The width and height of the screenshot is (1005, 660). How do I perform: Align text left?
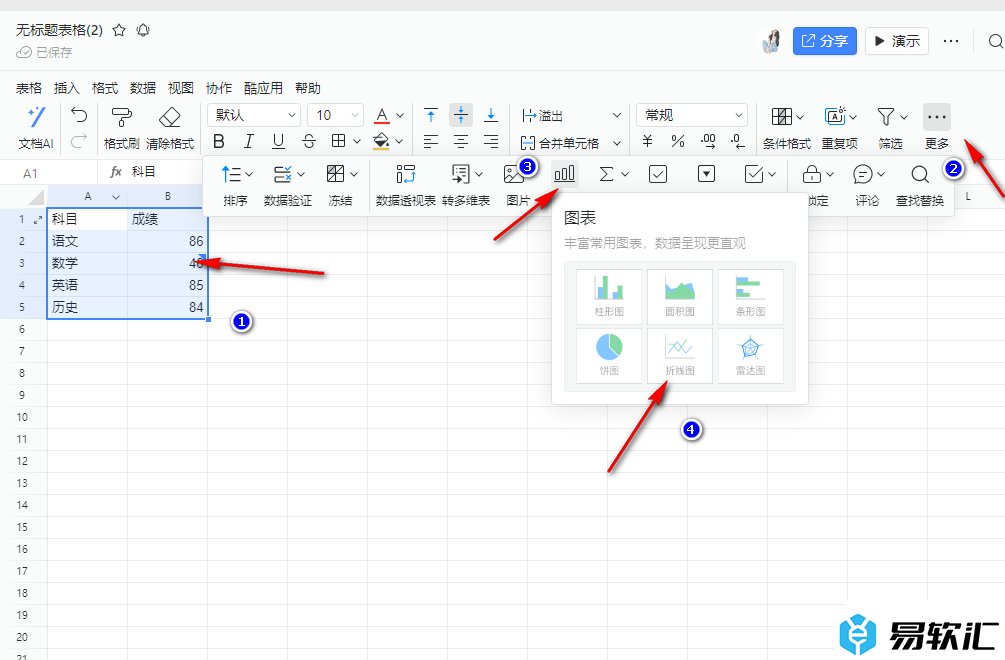(x=431, y=142)
